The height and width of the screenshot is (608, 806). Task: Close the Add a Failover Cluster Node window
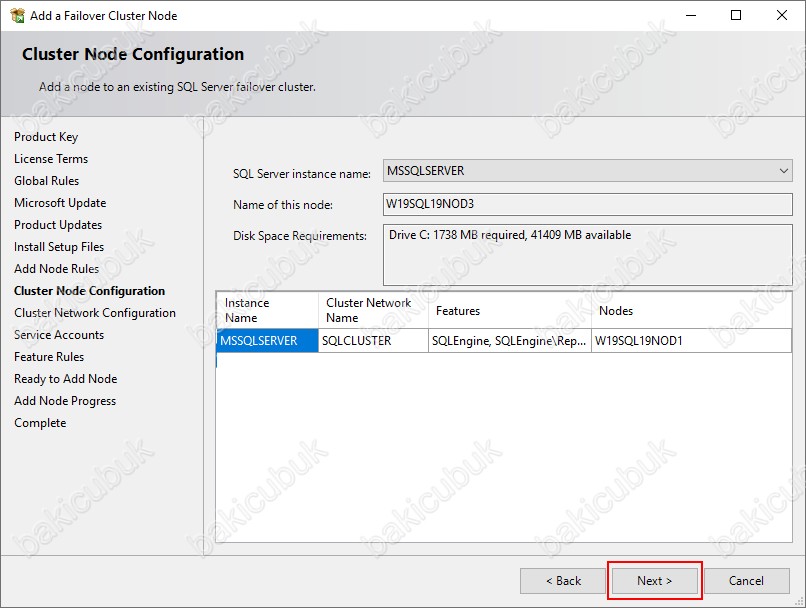pos(782,15)
